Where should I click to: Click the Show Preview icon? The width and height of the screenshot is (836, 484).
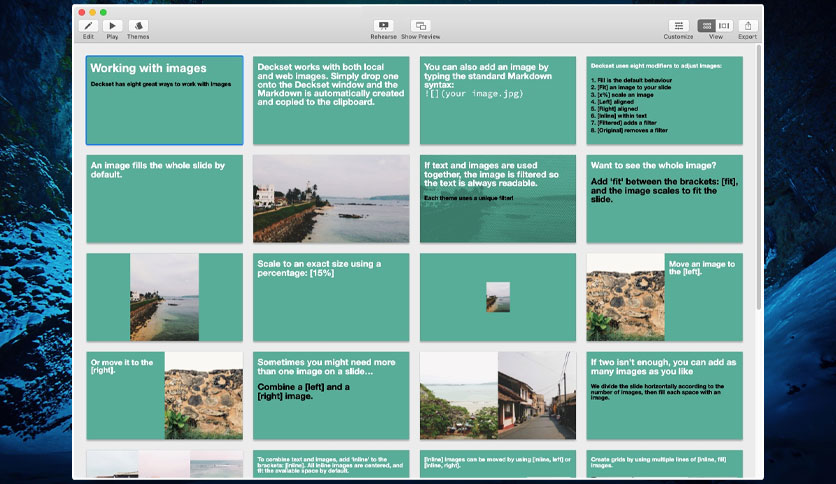(x=421, y=26)
